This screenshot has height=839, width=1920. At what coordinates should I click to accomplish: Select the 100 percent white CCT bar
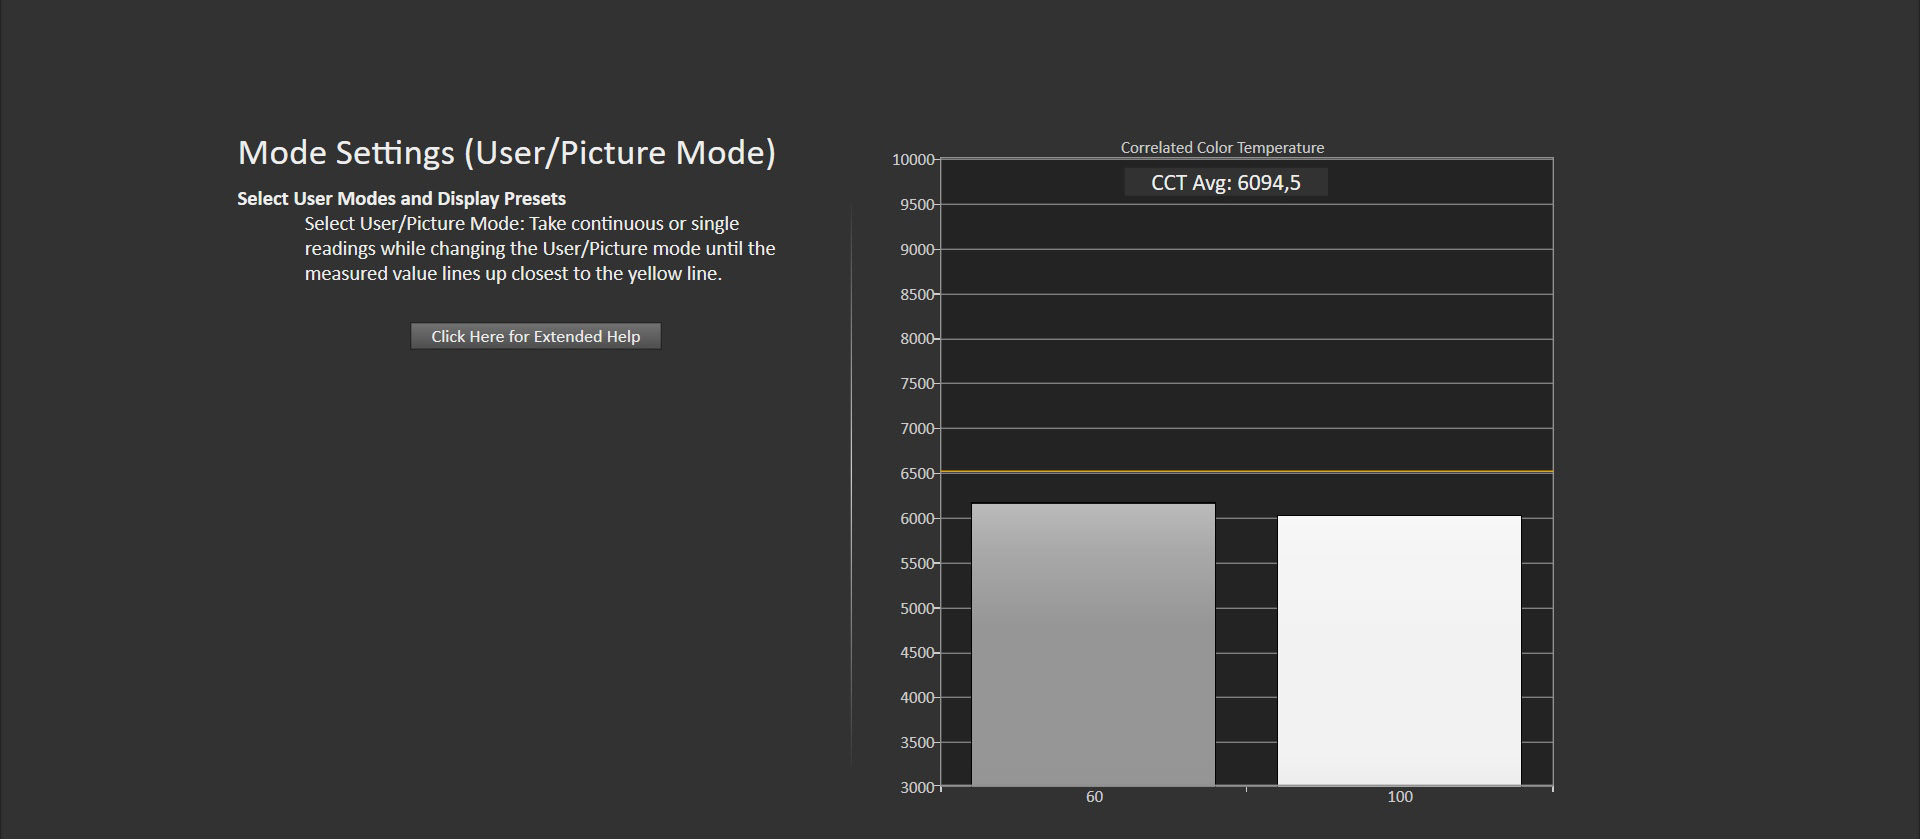pos(1399,651)
